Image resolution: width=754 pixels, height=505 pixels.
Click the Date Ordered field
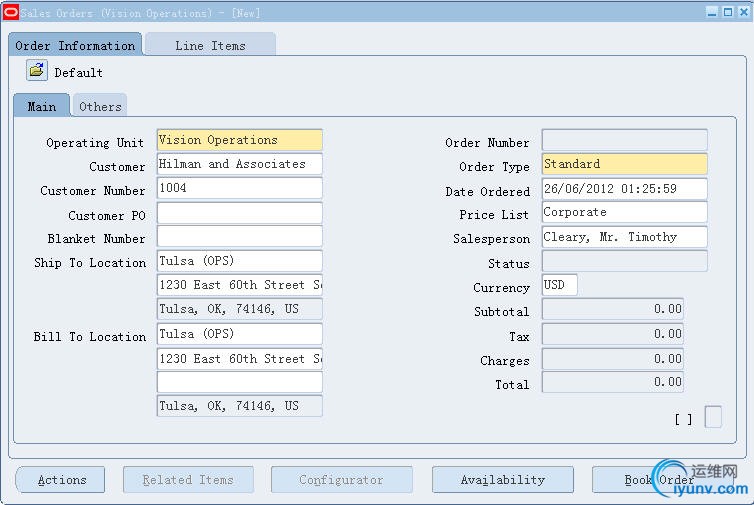coord(625,189)
